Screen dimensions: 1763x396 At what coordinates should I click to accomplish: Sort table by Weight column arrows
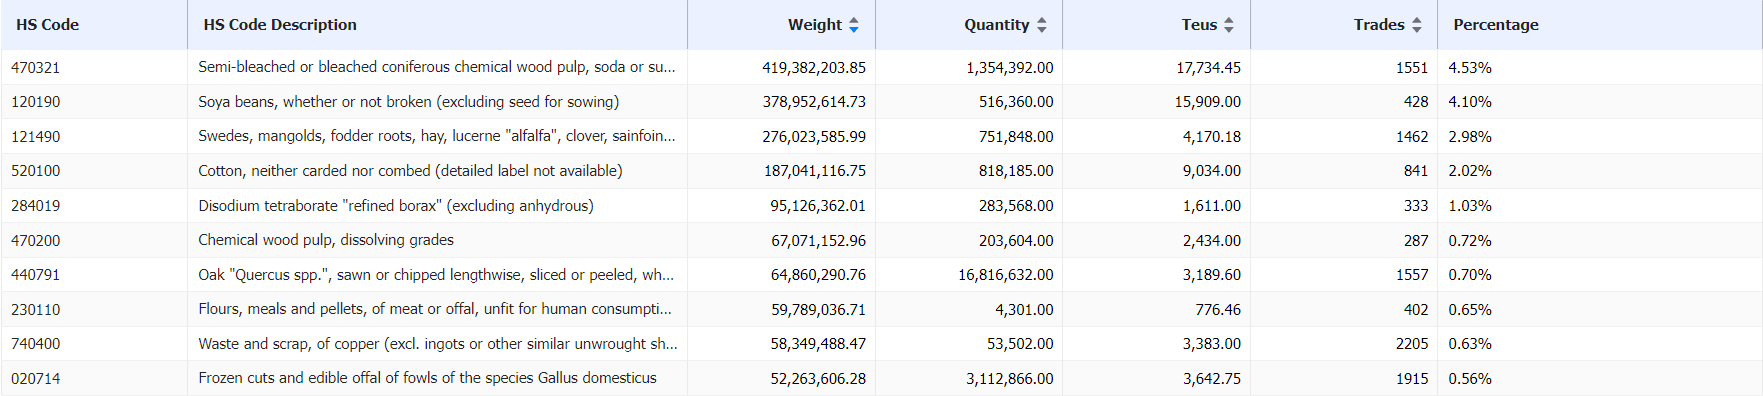pyautogui.click(x=854, y=25)
